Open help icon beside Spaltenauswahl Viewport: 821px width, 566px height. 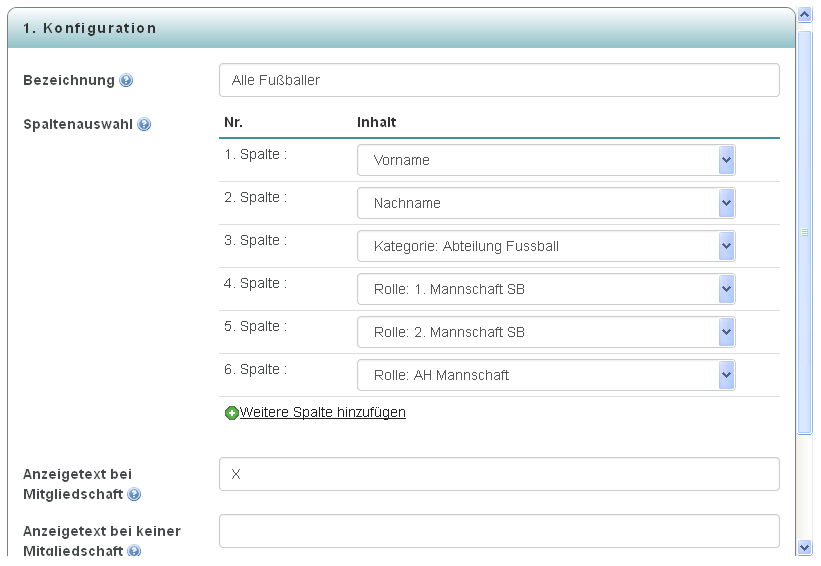tap(144, 125)
